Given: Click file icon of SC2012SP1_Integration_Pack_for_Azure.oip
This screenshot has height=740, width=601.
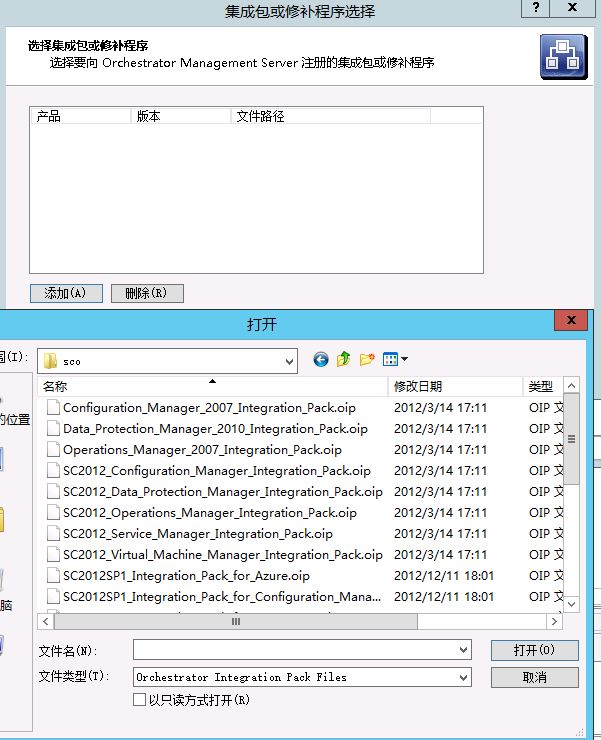Looking at the screenshot, I should pyautogui.click(x=53, y=576).
